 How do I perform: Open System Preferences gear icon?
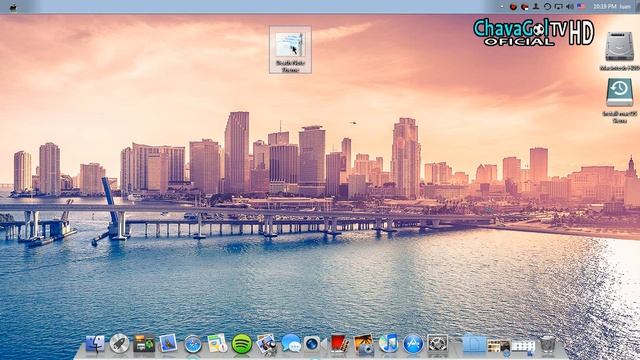point(437,344)
